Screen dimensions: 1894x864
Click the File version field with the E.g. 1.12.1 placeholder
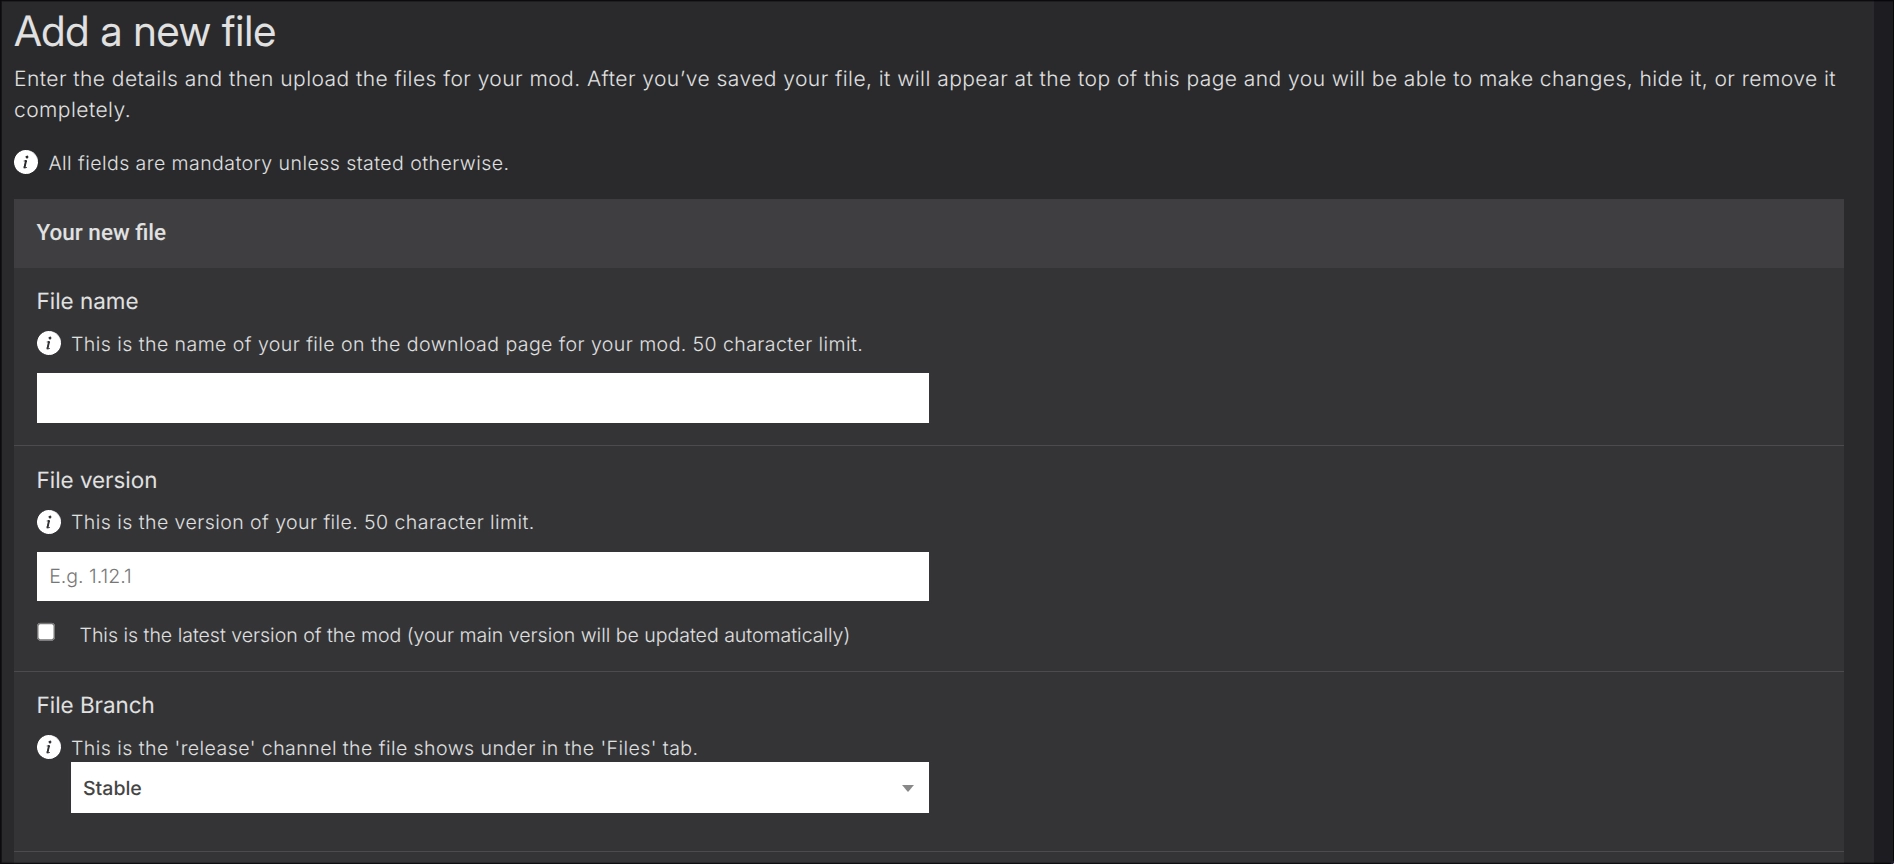tap(482, 577)
